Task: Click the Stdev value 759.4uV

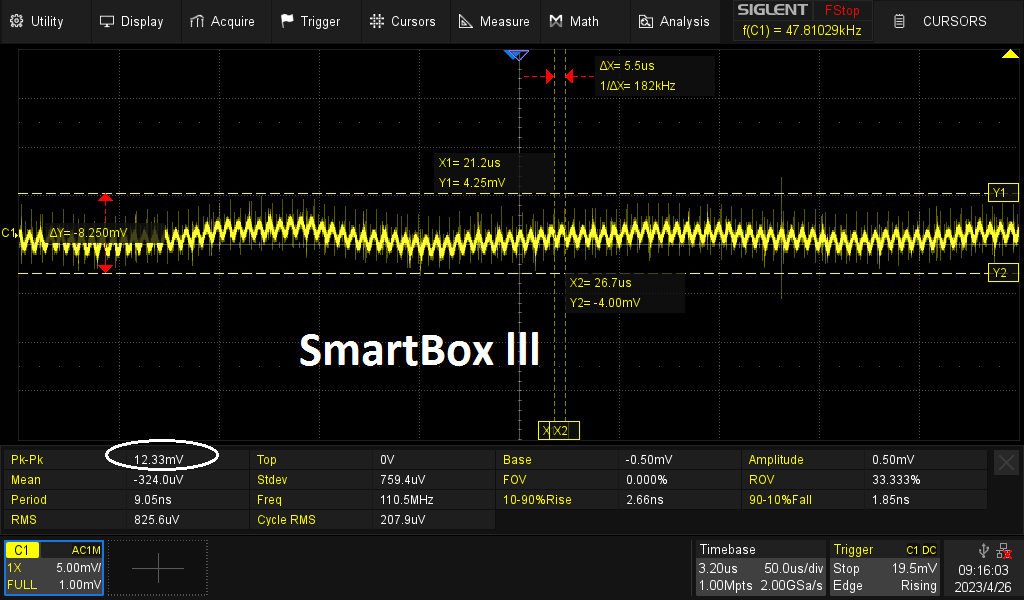Action: tap(402, 480)
